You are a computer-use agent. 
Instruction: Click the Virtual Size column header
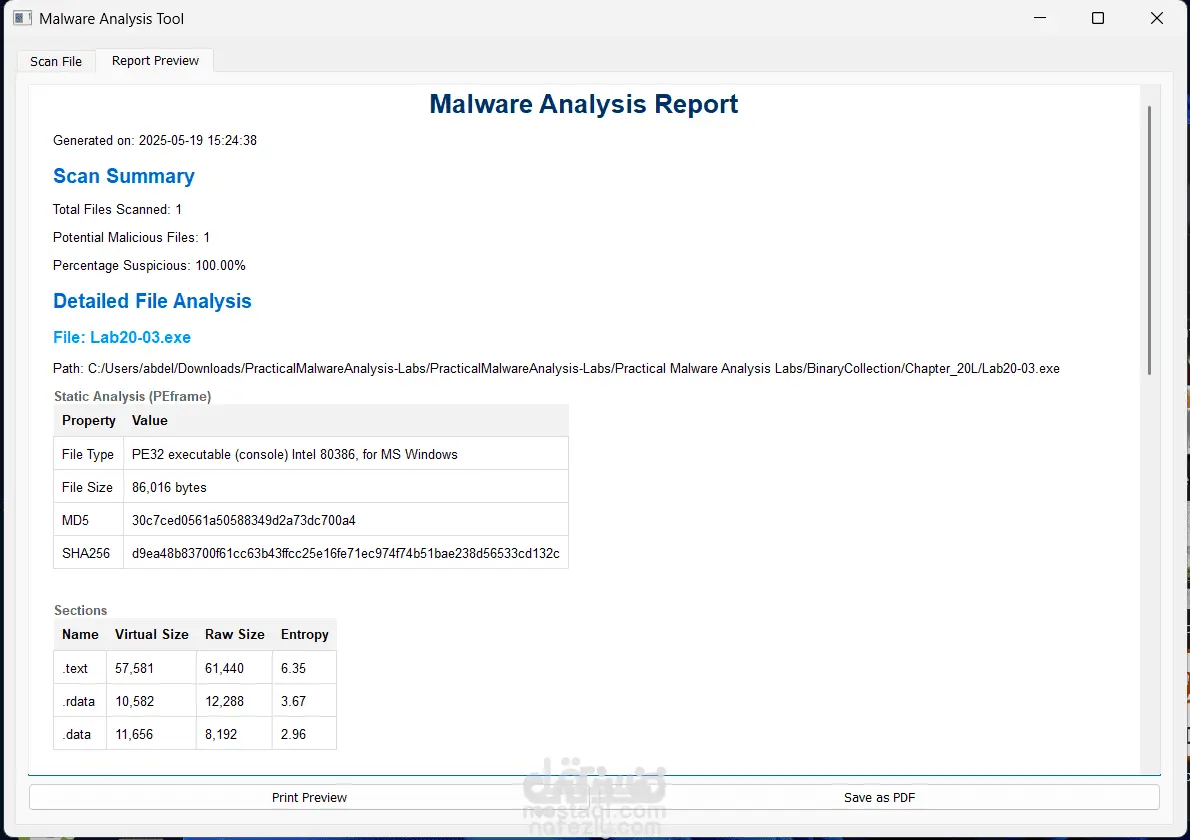click(x=152, y=634)
